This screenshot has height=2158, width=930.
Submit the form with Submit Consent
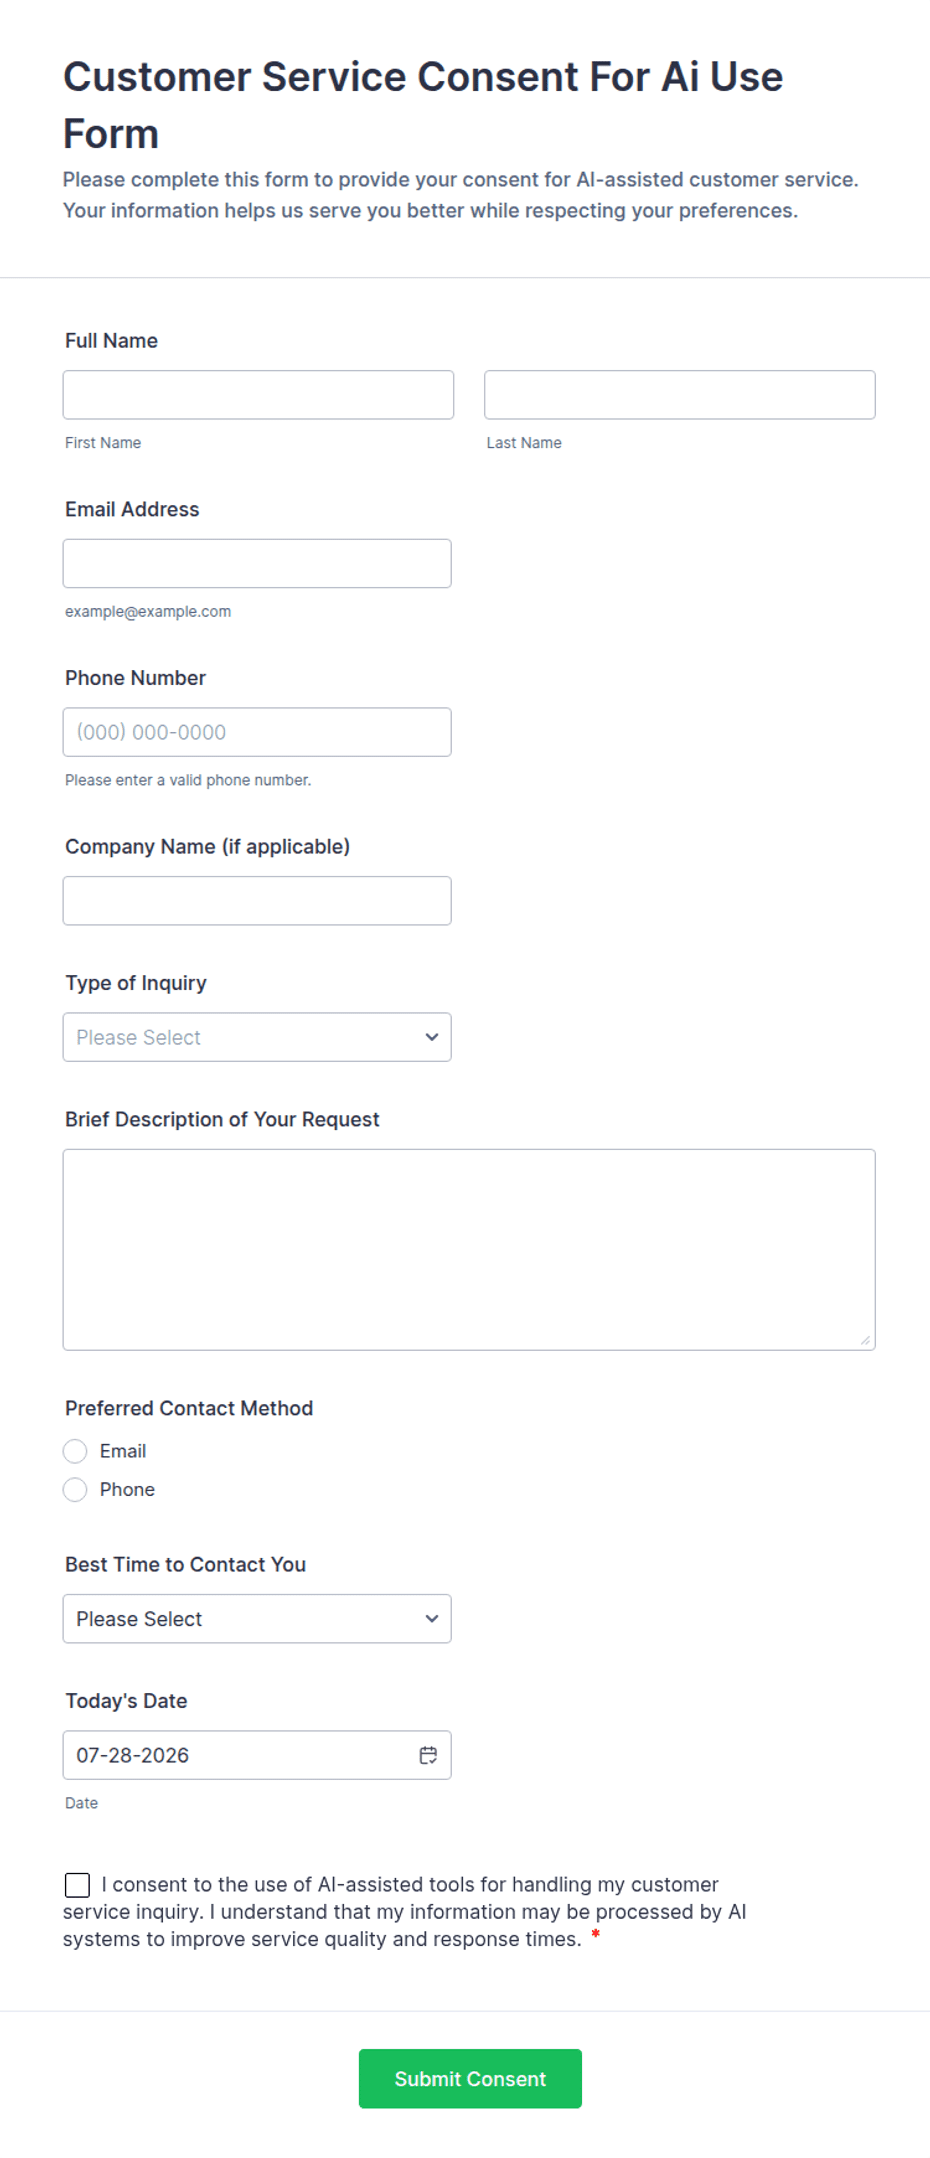(x=470, y=2078)
